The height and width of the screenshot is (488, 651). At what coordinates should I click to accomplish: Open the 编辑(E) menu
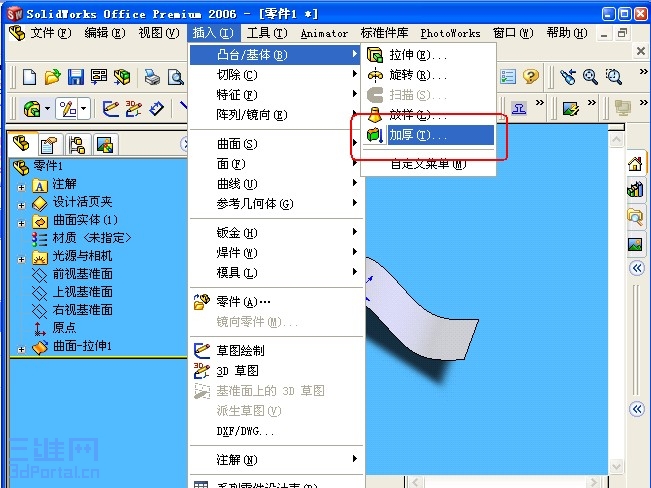coord(105,33)
